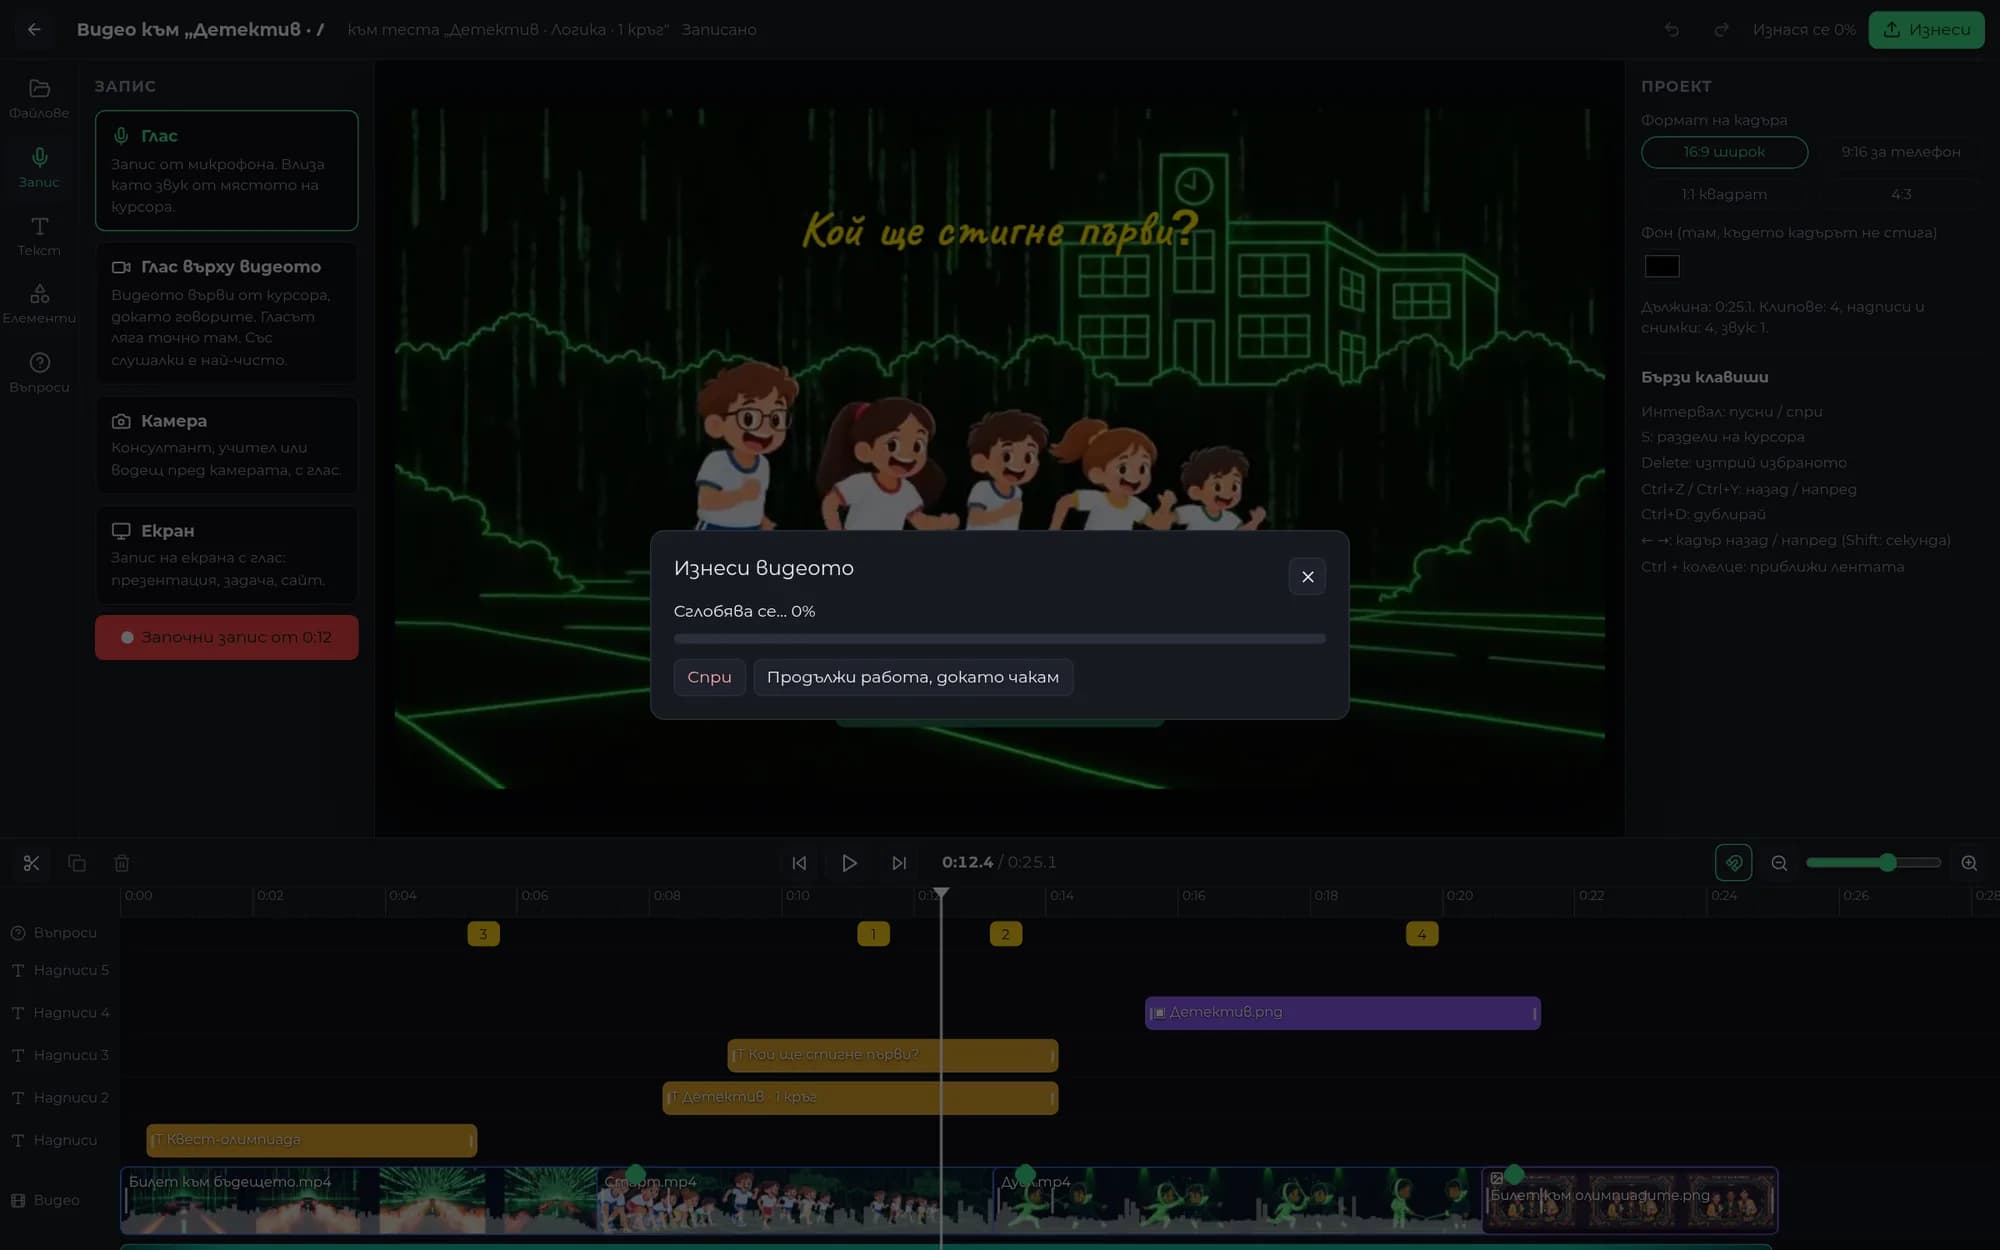Select the Детектив.png purple clip

coord(1342,1013)
